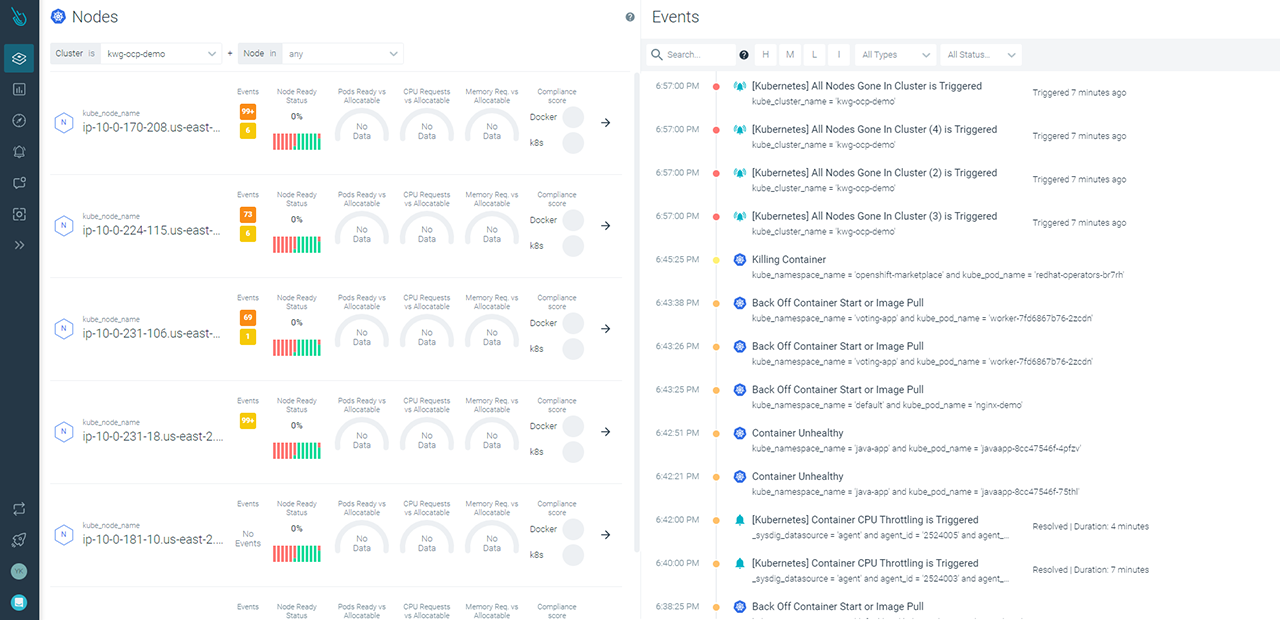The height and width of the screenshot is (620, 1280).
Task: Click hexagon node icon for ip-10-0-231-106
Action: (64, 328)
